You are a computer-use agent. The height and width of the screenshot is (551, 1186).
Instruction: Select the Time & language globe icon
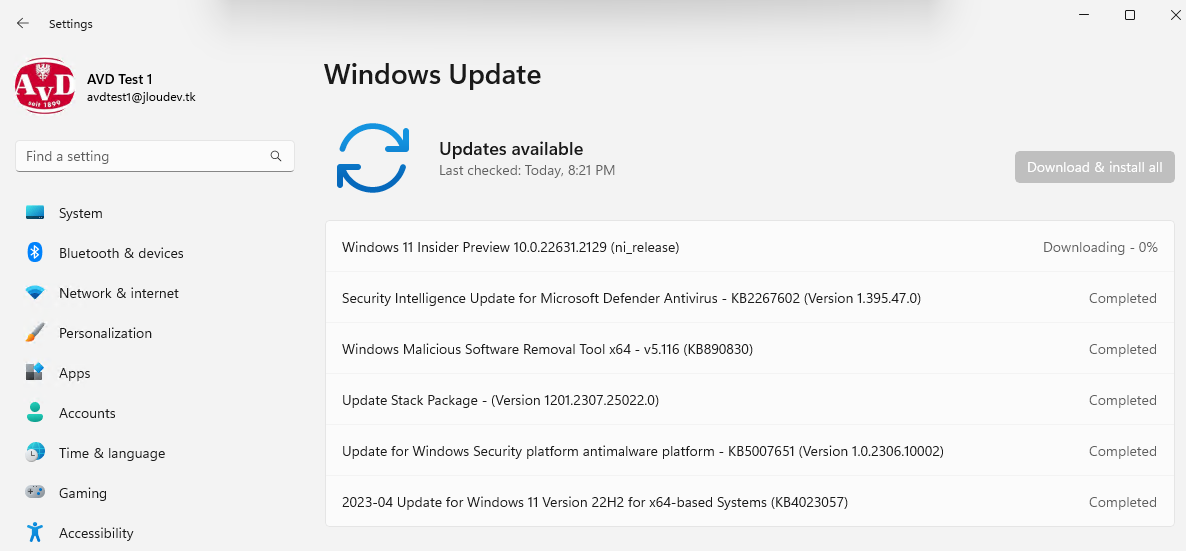[x=35, y=453]
